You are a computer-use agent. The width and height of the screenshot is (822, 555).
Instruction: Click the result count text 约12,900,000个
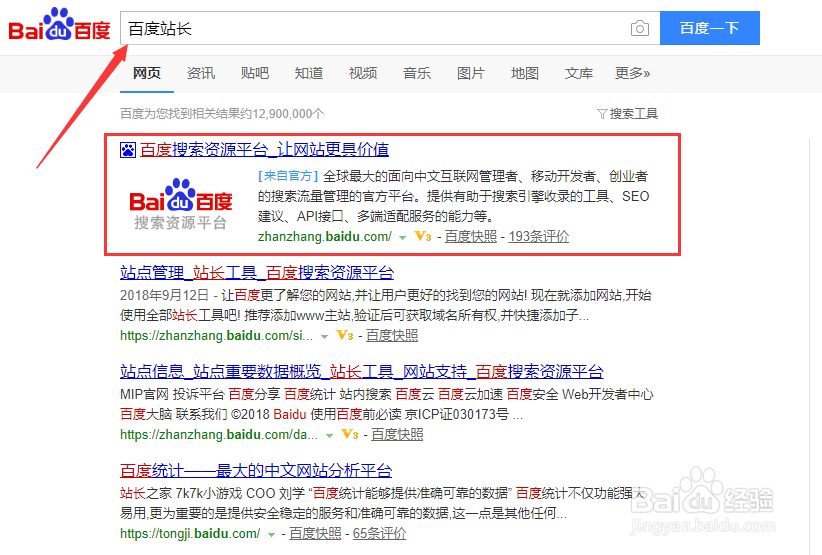click(x=282, y=114)
